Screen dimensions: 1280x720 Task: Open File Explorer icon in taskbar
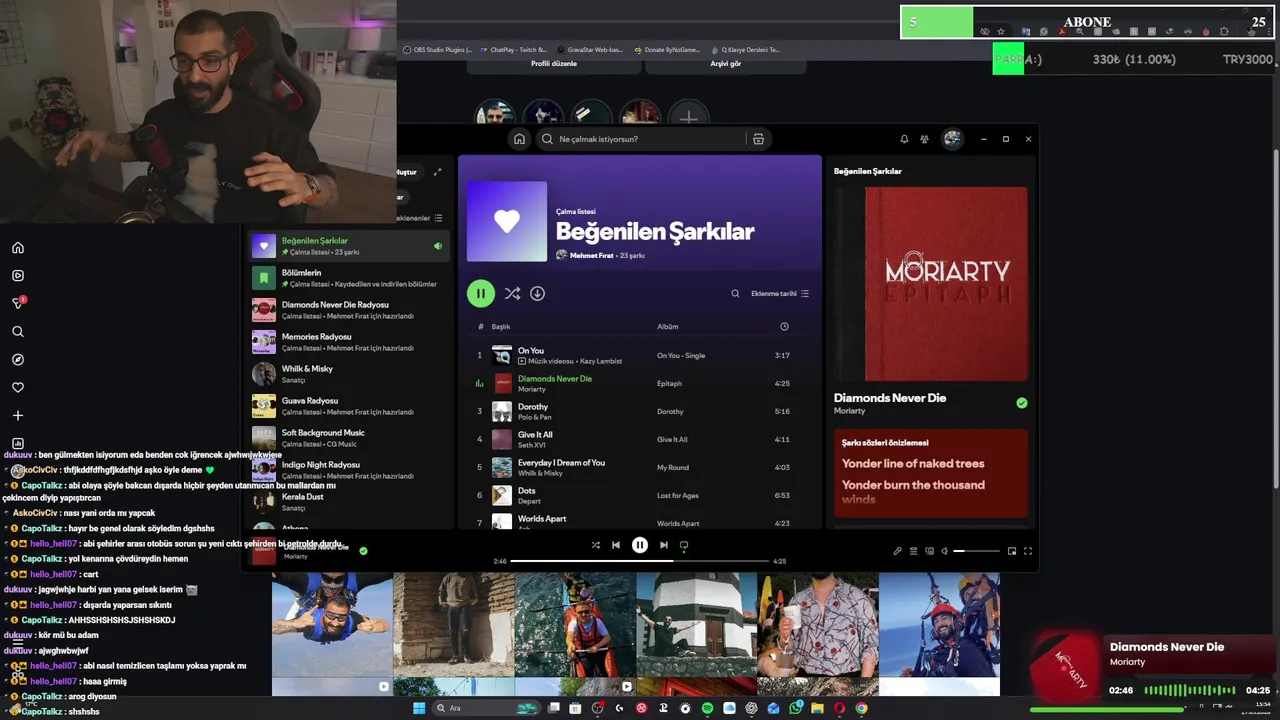click(817, 708)
